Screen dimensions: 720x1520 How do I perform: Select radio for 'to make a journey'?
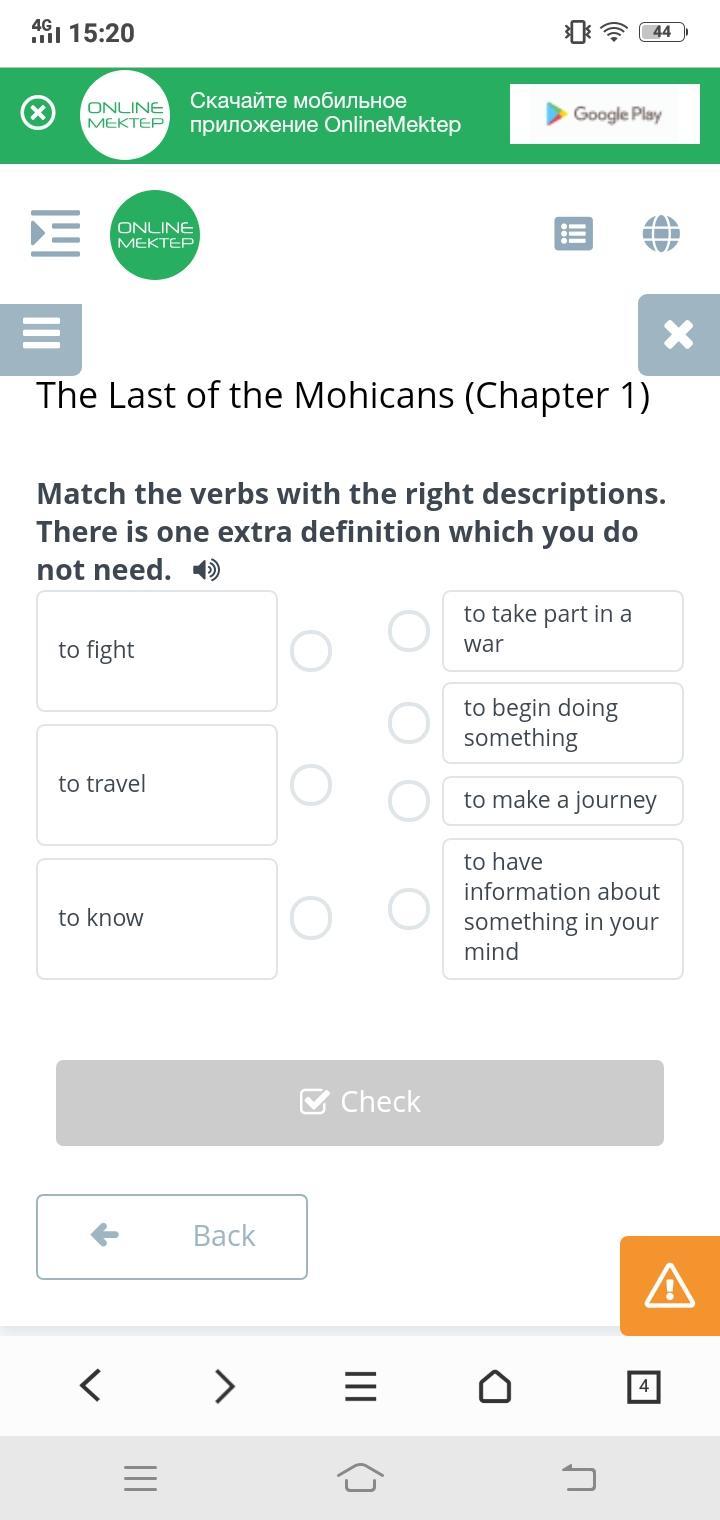click(x=409, y=801)
